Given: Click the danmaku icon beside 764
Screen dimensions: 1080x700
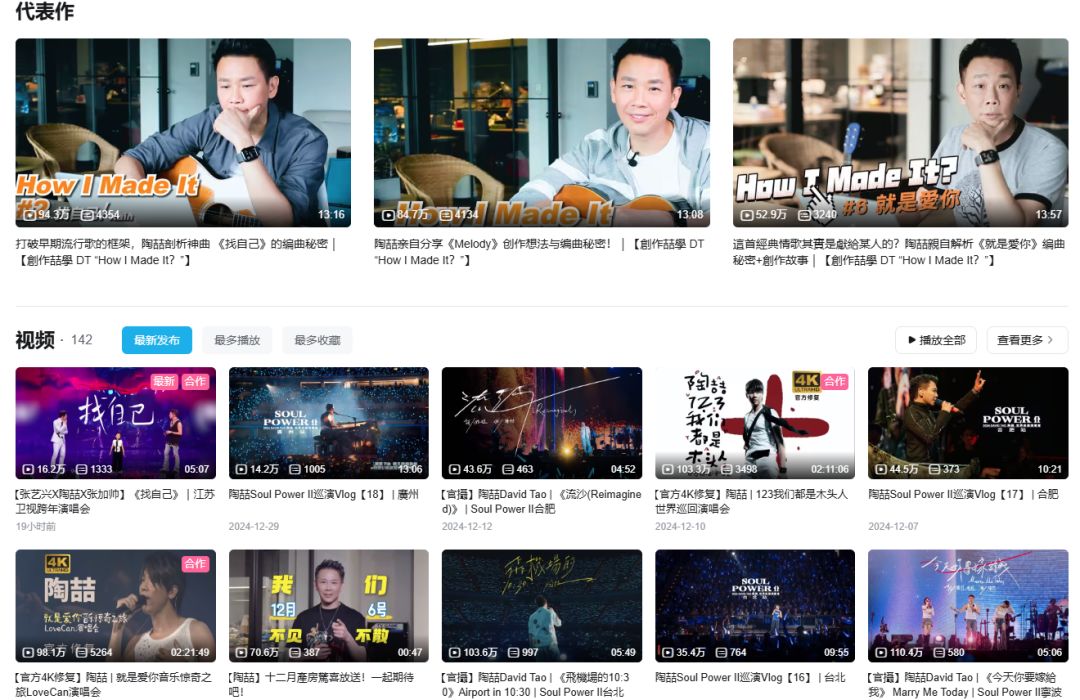Looking at the screenshot, I should coord(721,652).
